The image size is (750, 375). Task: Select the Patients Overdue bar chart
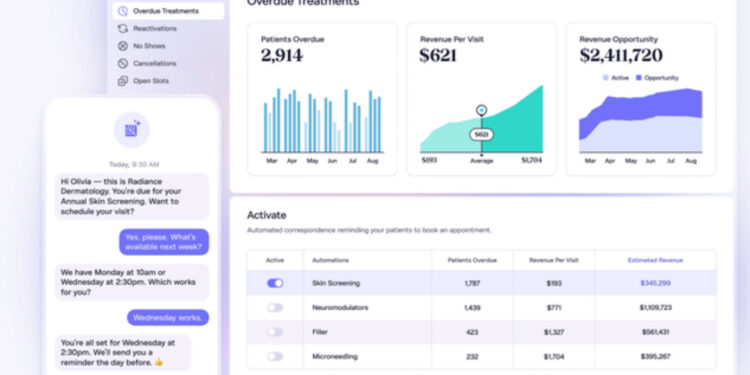(x=322, y=121)
